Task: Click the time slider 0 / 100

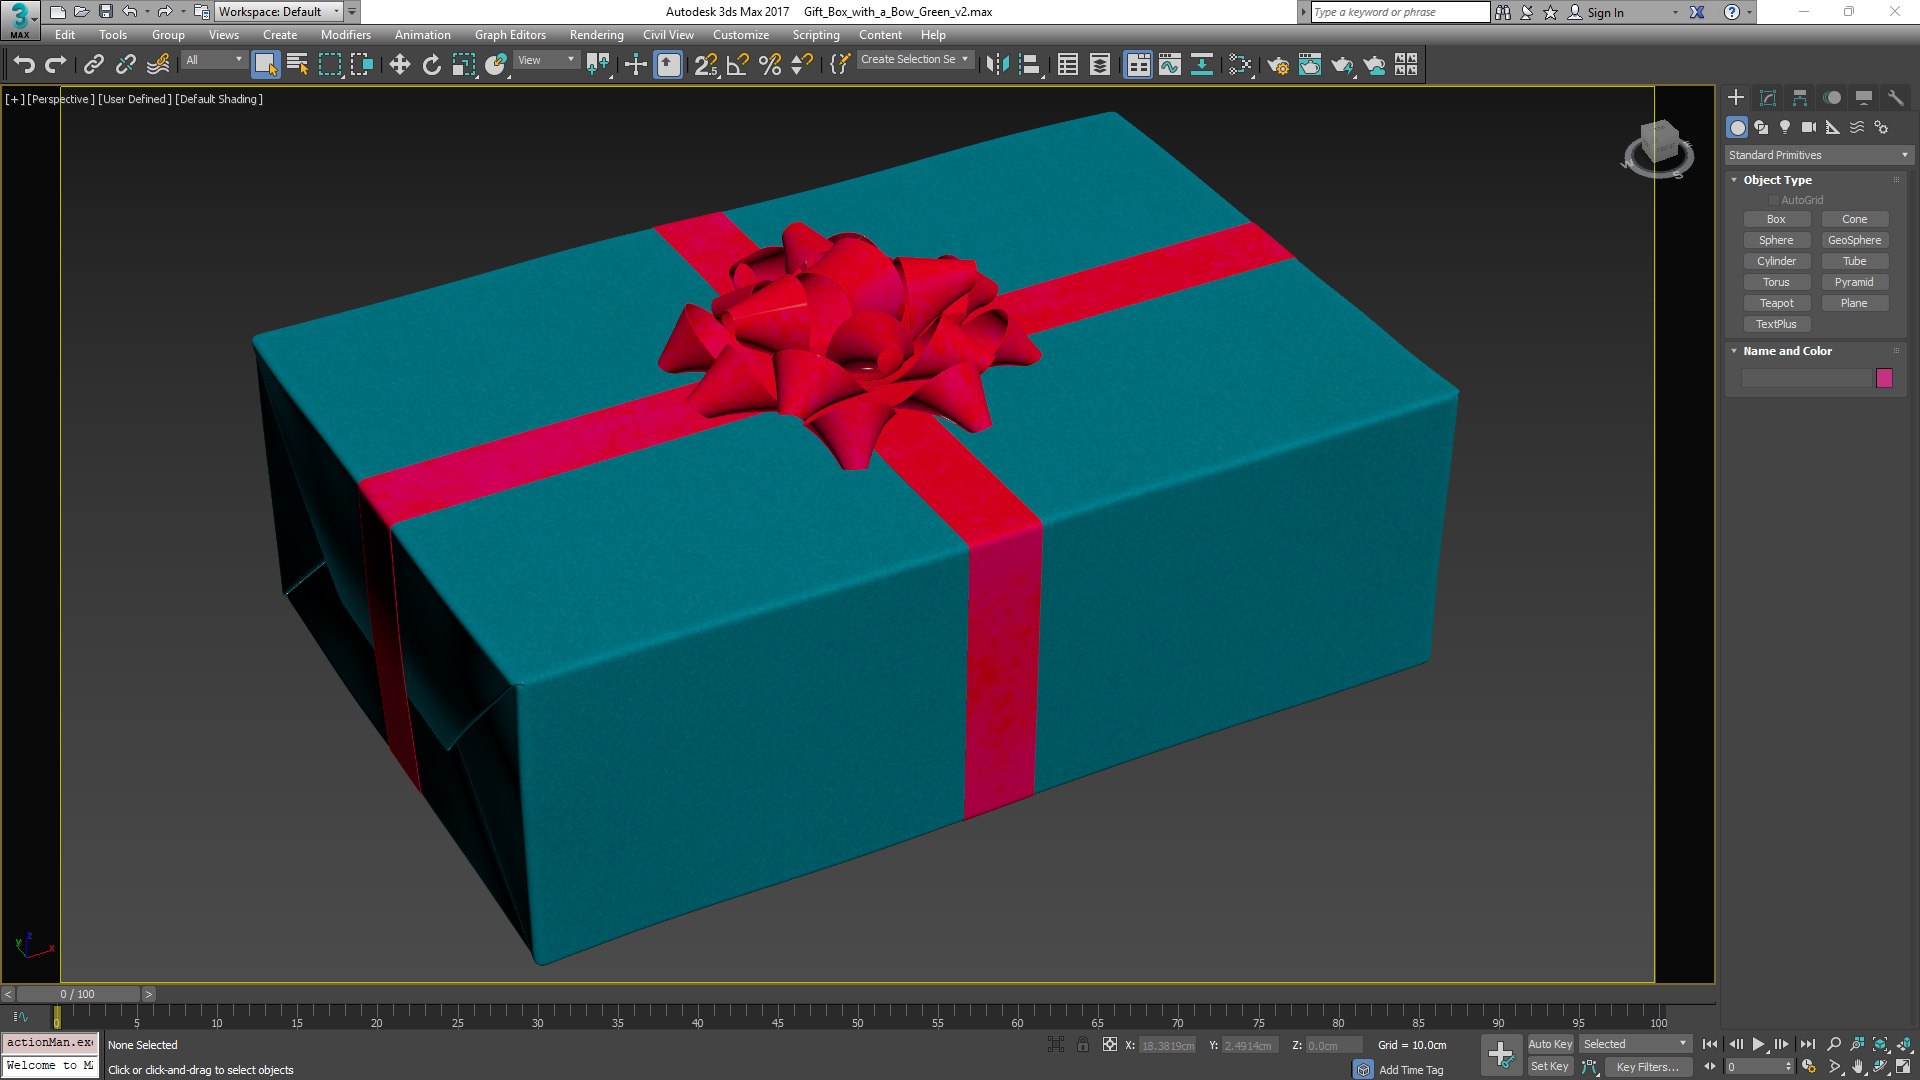Action: pos(77,994)
